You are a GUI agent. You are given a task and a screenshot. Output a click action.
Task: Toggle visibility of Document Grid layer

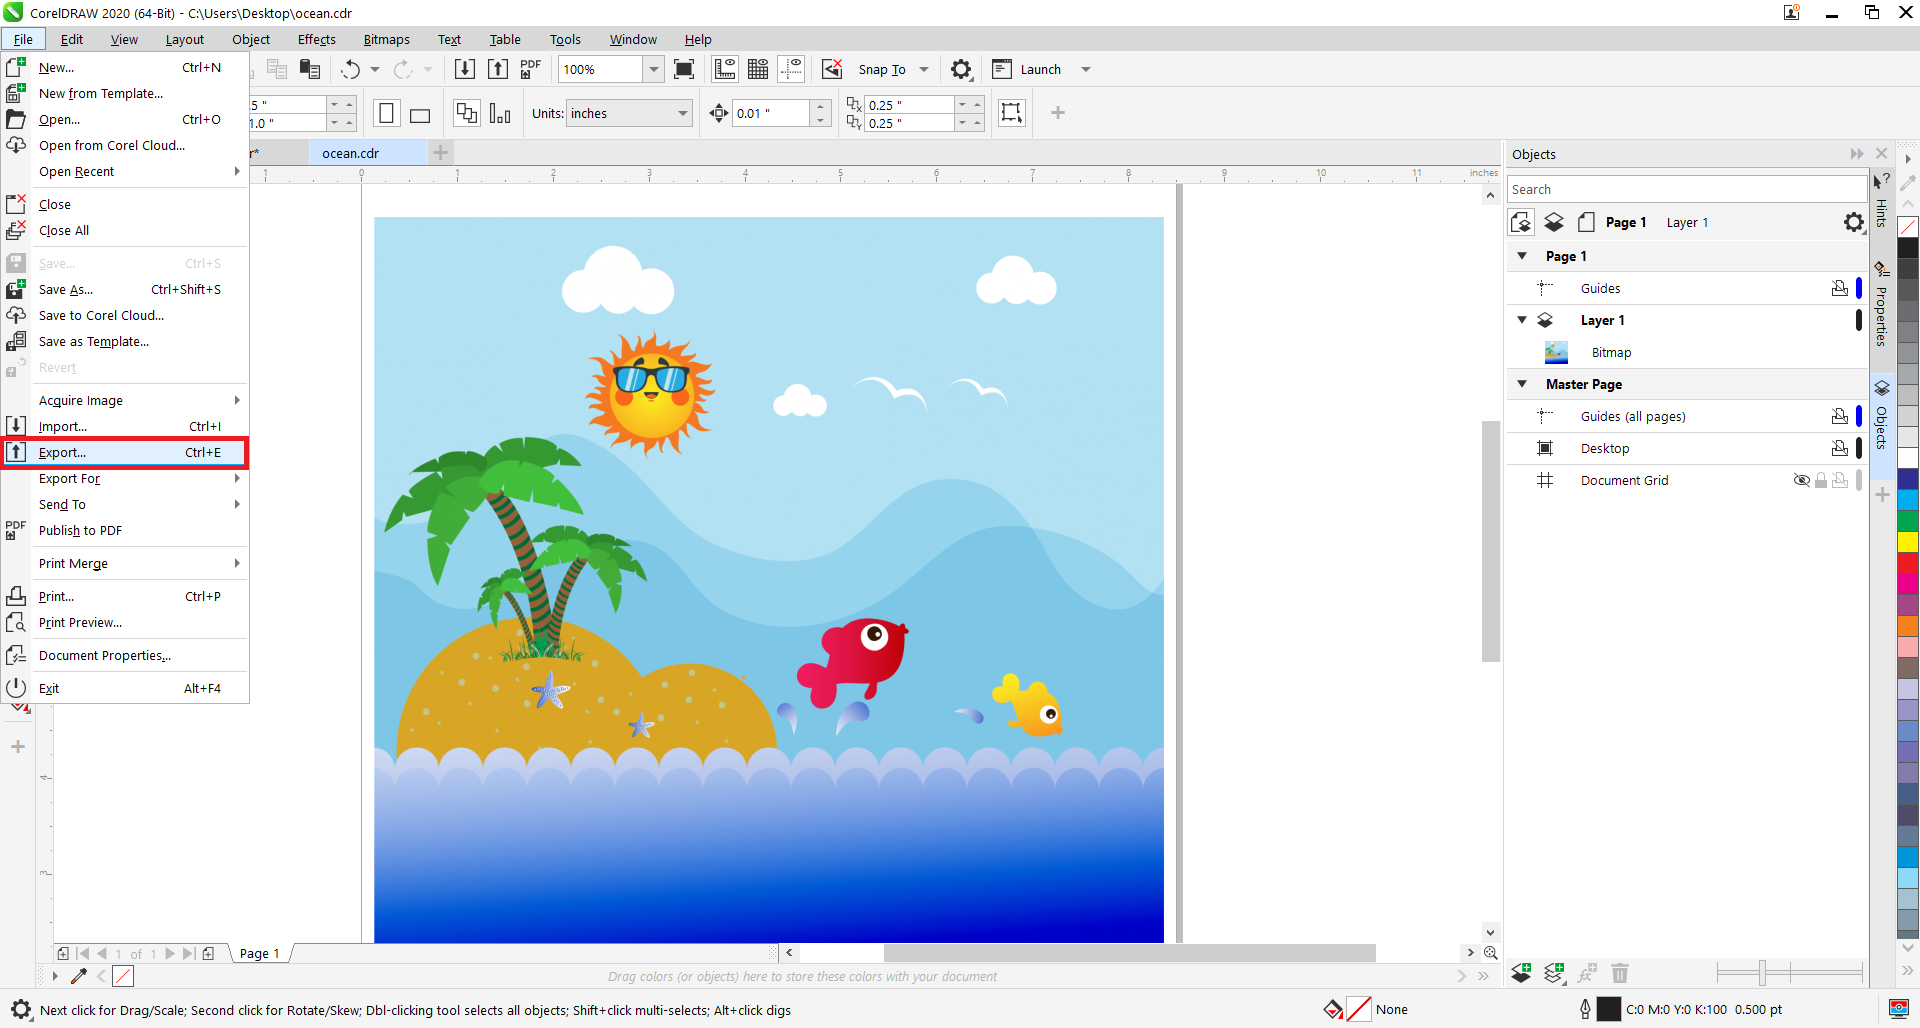(1801, 481)
